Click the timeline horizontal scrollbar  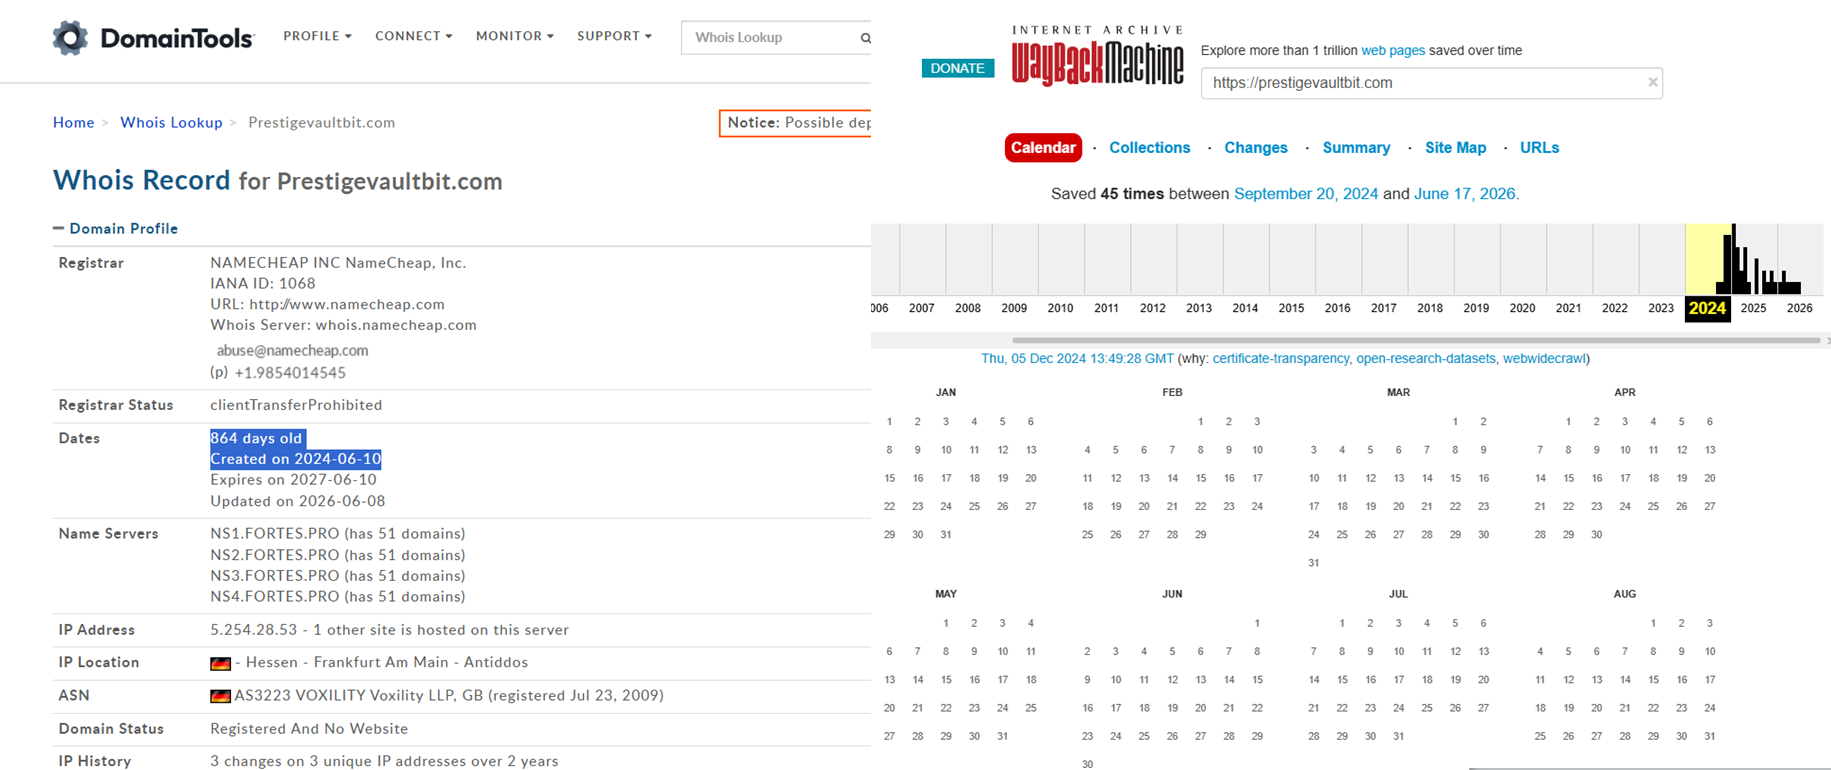(1415, 341)
